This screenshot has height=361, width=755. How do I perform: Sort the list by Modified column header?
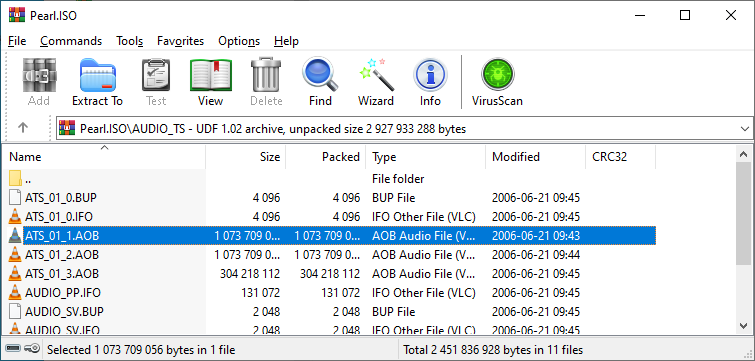535,156
